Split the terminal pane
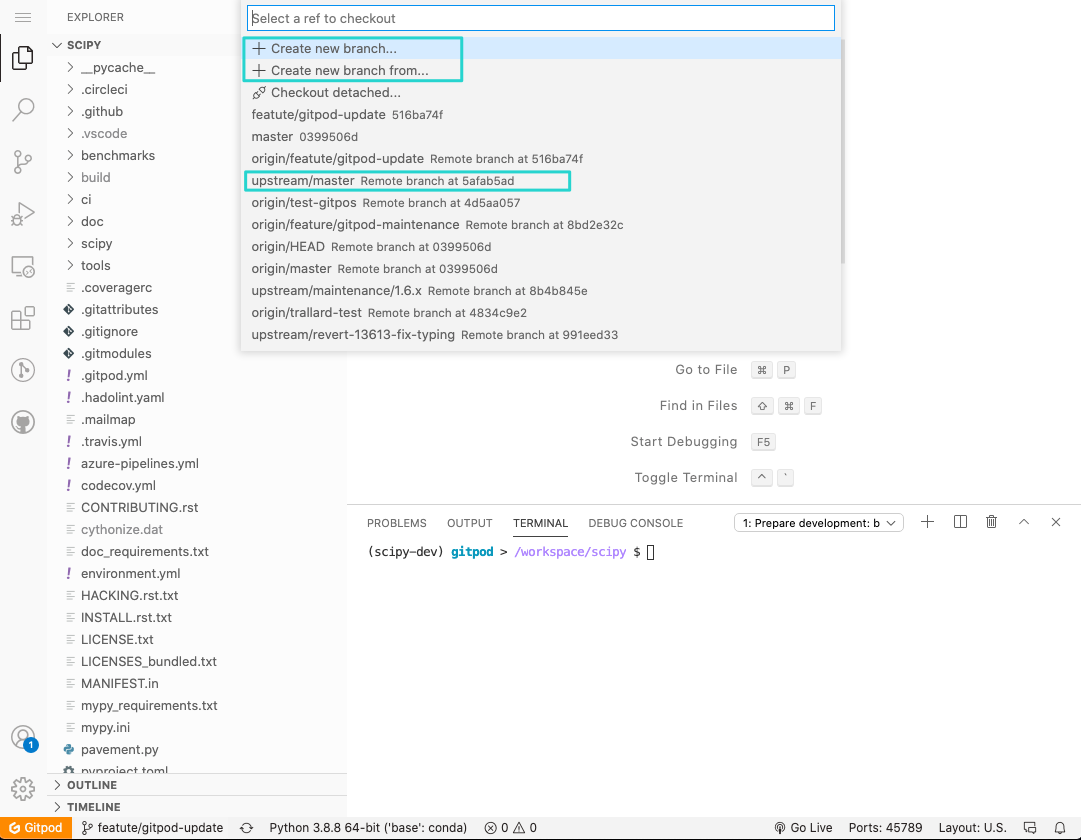Image resolution: width=1081 pixels, height=840 pixels. (959, 521)
